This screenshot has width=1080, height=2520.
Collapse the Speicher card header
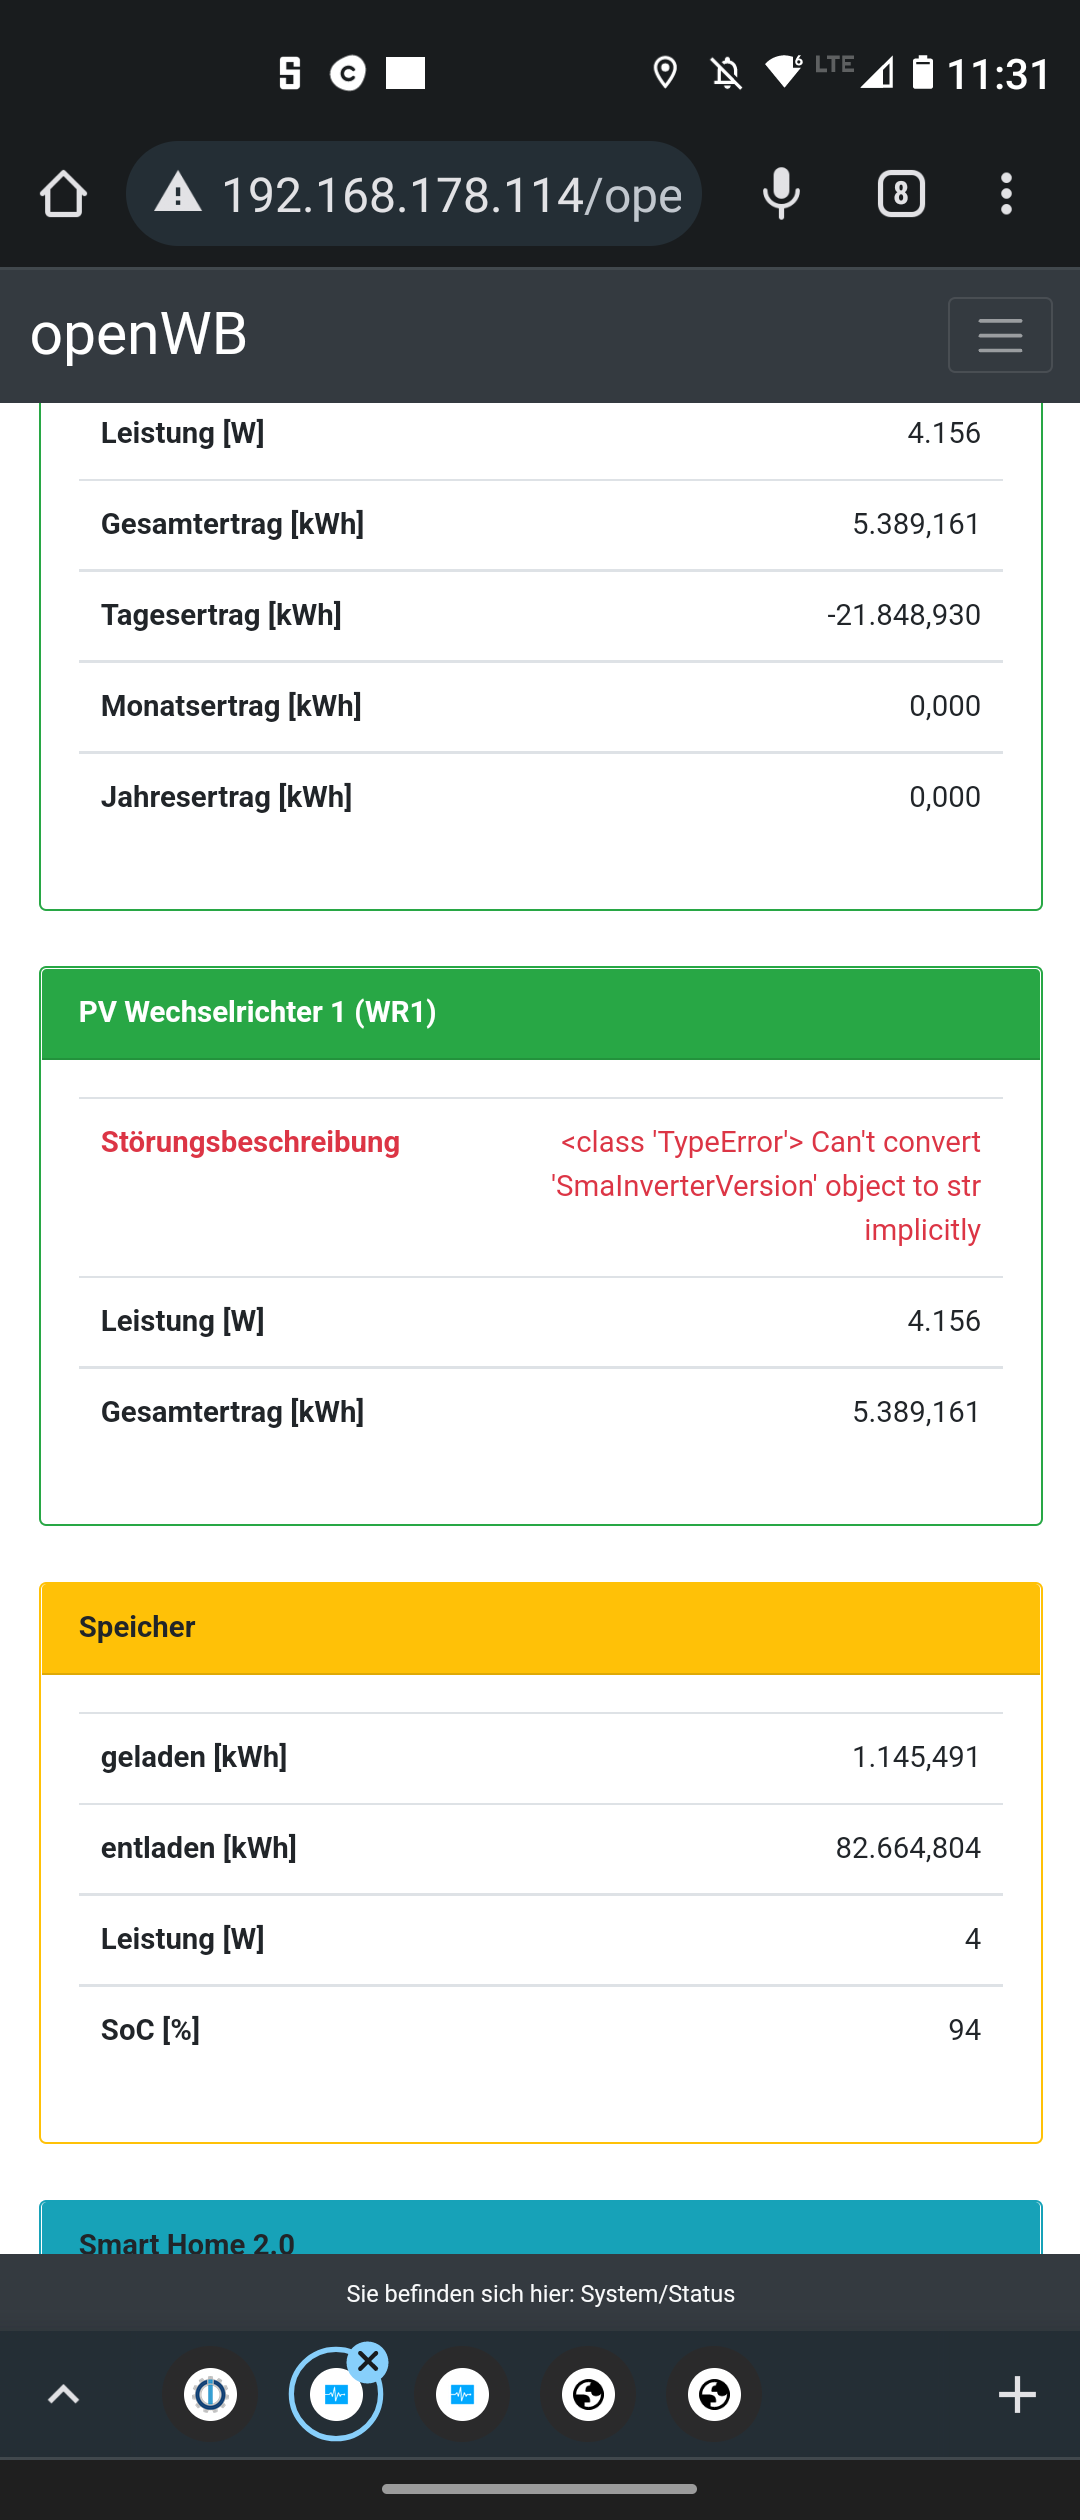pos(540,1628)
